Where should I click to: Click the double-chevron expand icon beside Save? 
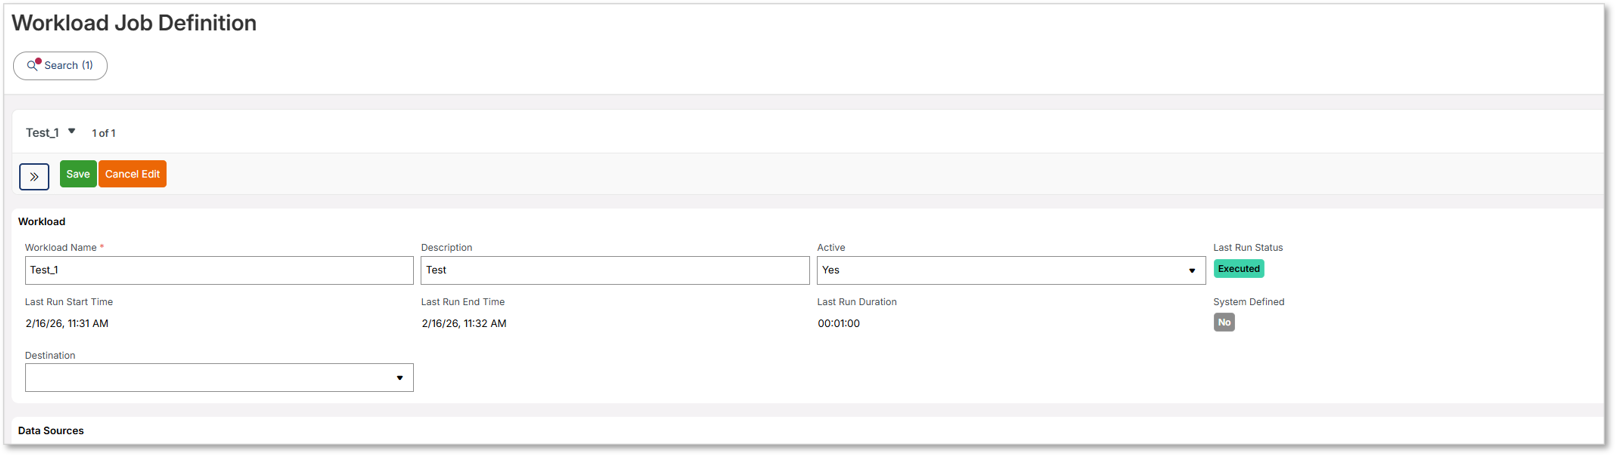tap(34, 177)
